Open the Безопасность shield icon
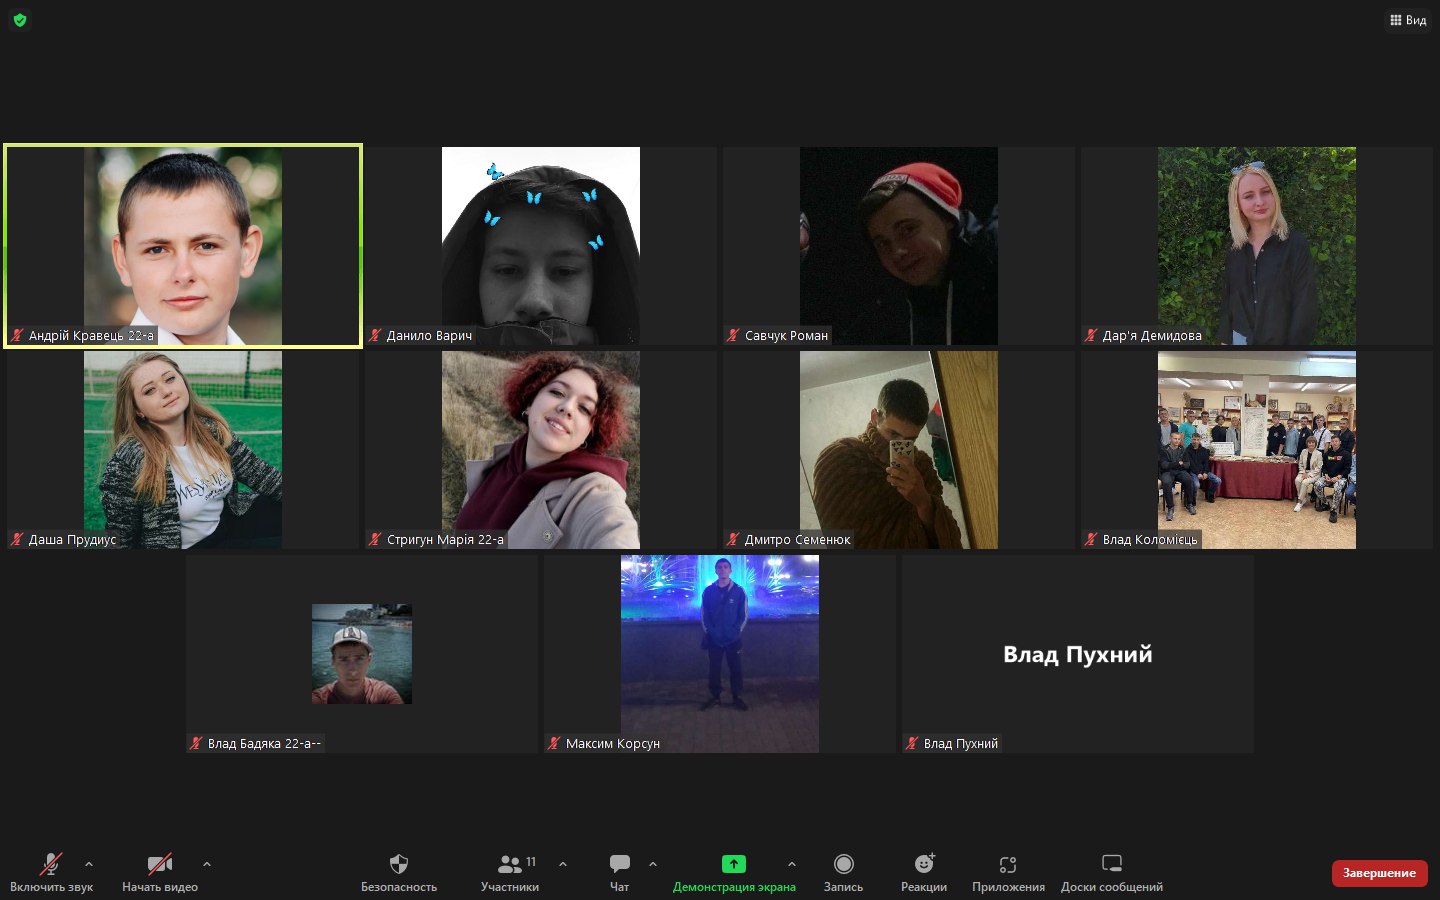 click(x=399, y=864)
